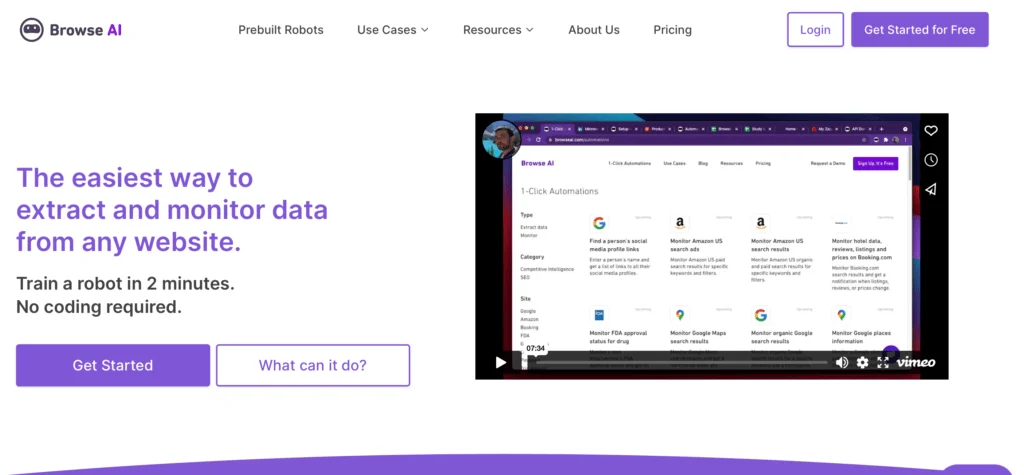Image resolution: width=1024 pixels, height=475 pixels.
Task: Click the purple Get Started button
Action: pyautogui.click(x=113, y=365)
